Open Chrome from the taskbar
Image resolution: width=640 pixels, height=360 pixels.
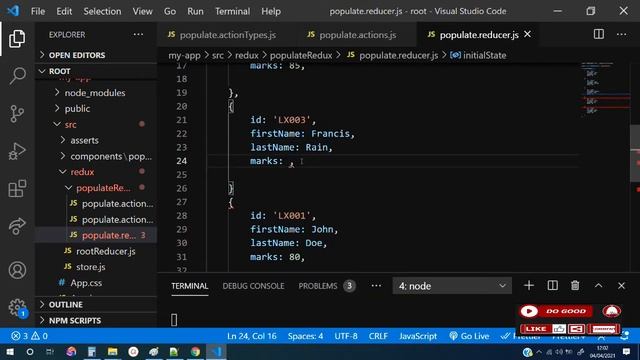coord(195,351)
